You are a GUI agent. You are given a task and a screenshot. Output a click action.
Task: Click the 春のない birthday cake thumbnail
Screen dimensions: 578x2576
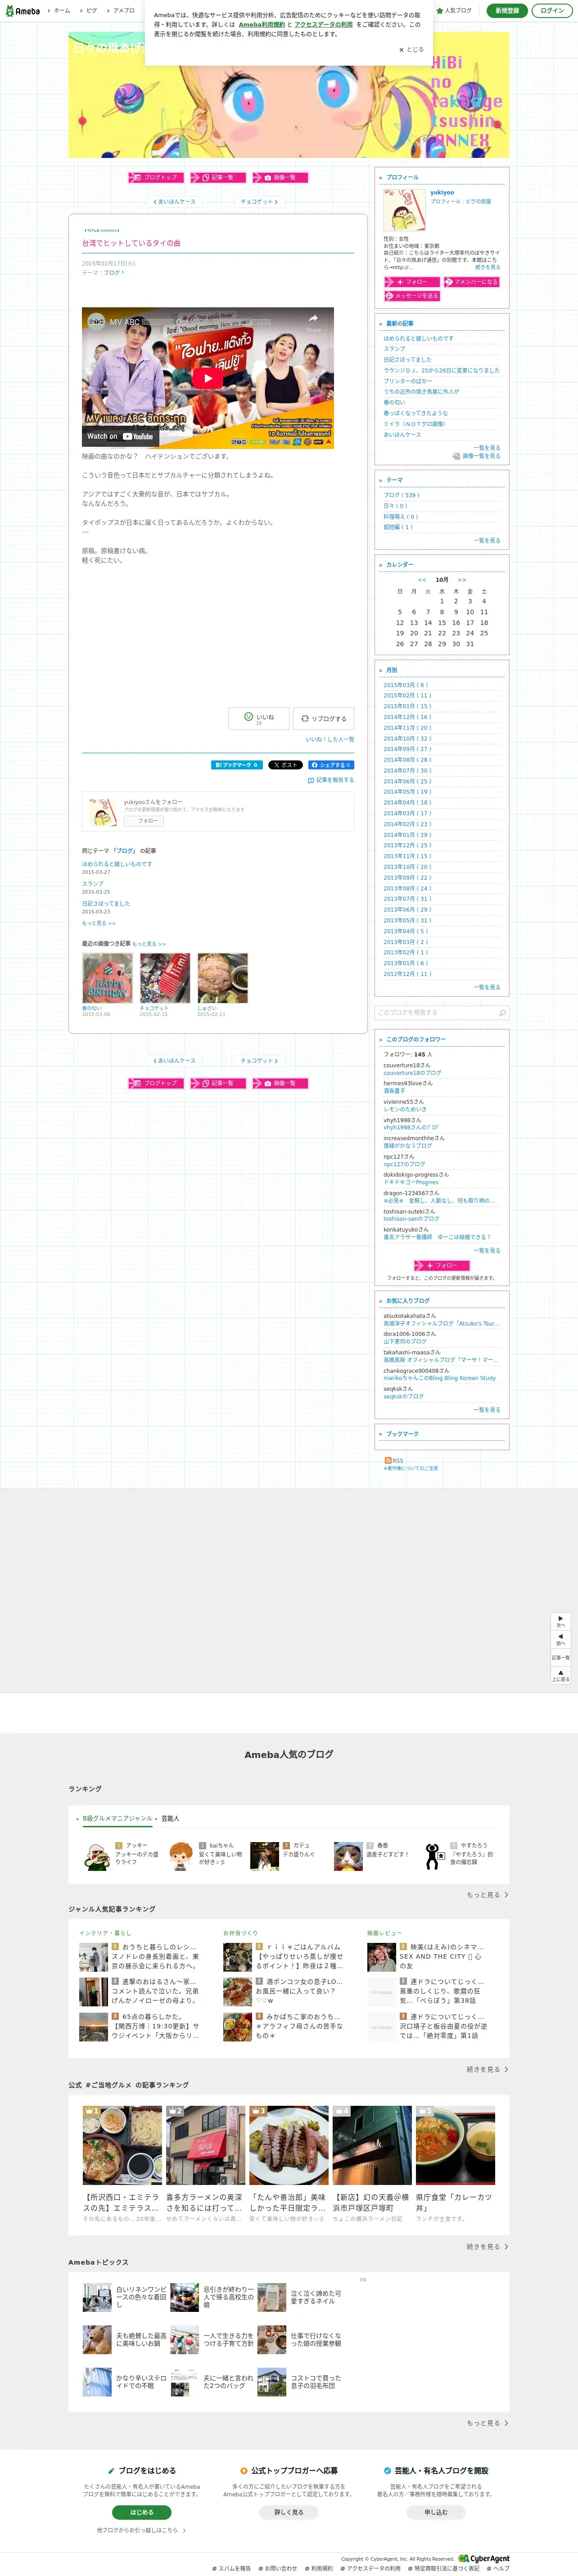[x=107, y=978]
